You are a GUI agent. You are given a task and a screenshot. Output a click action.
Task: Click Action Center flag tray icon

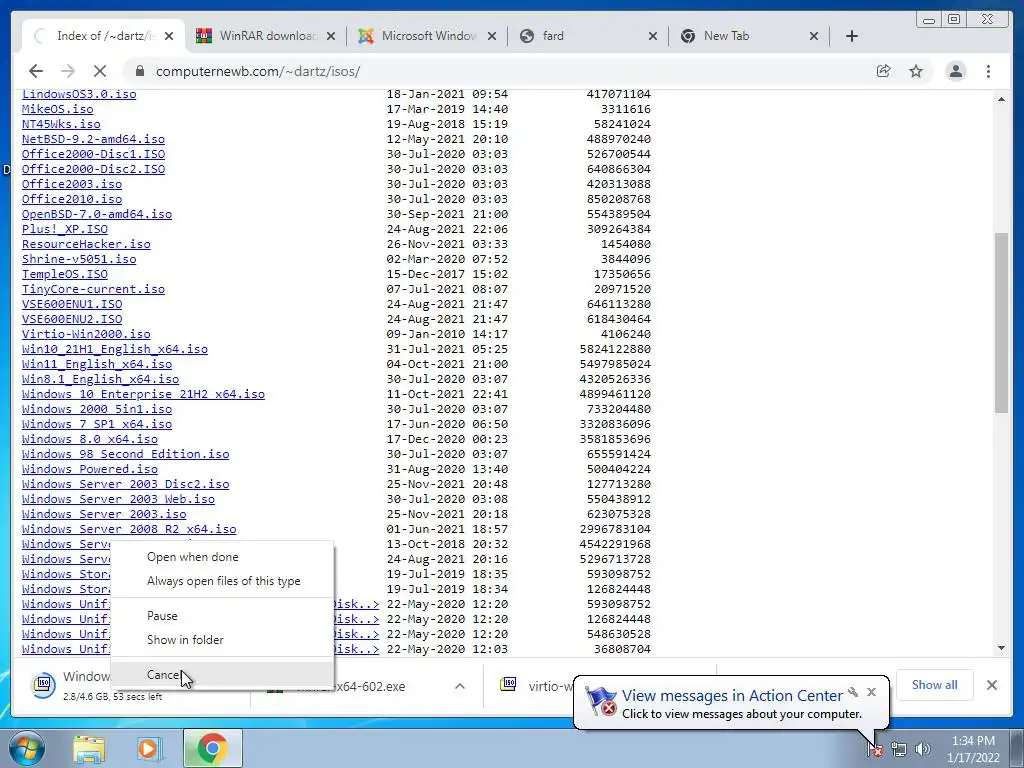click(875, 749)
